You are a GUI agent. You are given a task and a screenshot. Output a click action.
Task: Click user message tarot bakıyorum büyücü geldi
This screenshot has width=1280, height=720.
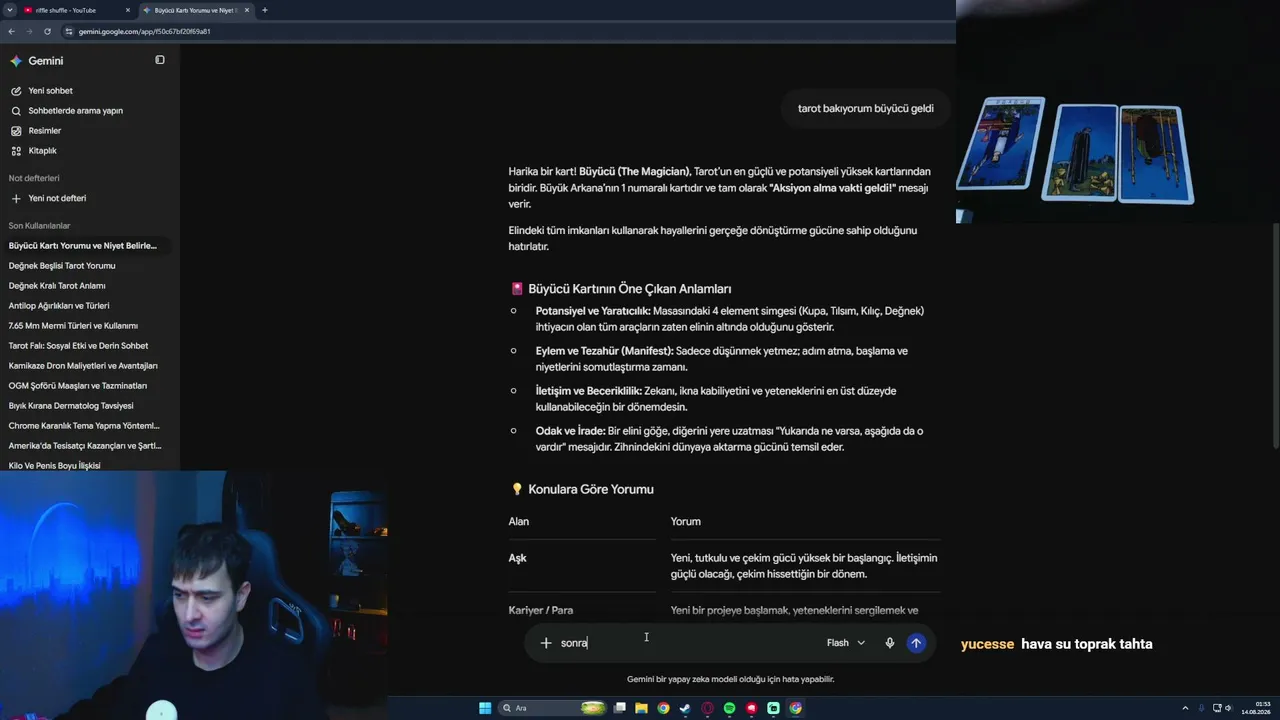[x=866, y=108]
